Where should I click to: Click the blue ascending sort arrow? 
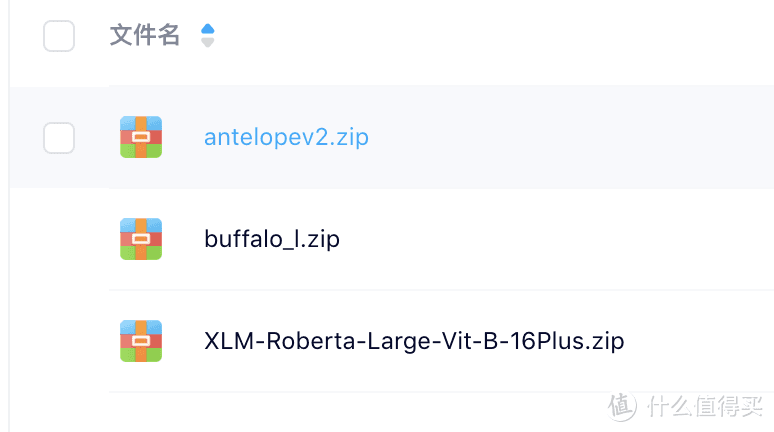click(x=208, y=29)
